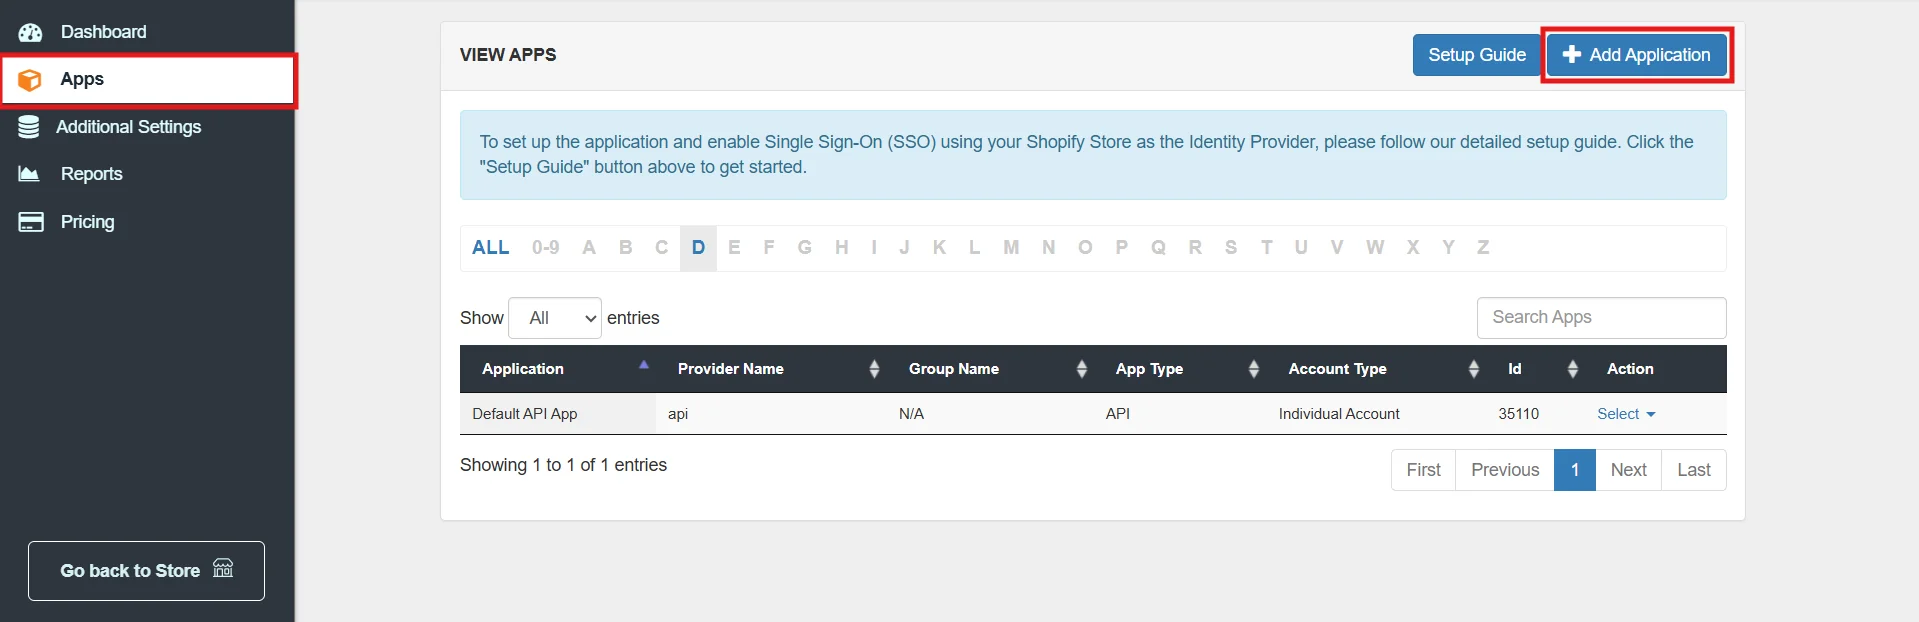This screenshot has height=622, width=1919.
Task: Click the 'api' provider name cell
Action: [x=771, y=414]
